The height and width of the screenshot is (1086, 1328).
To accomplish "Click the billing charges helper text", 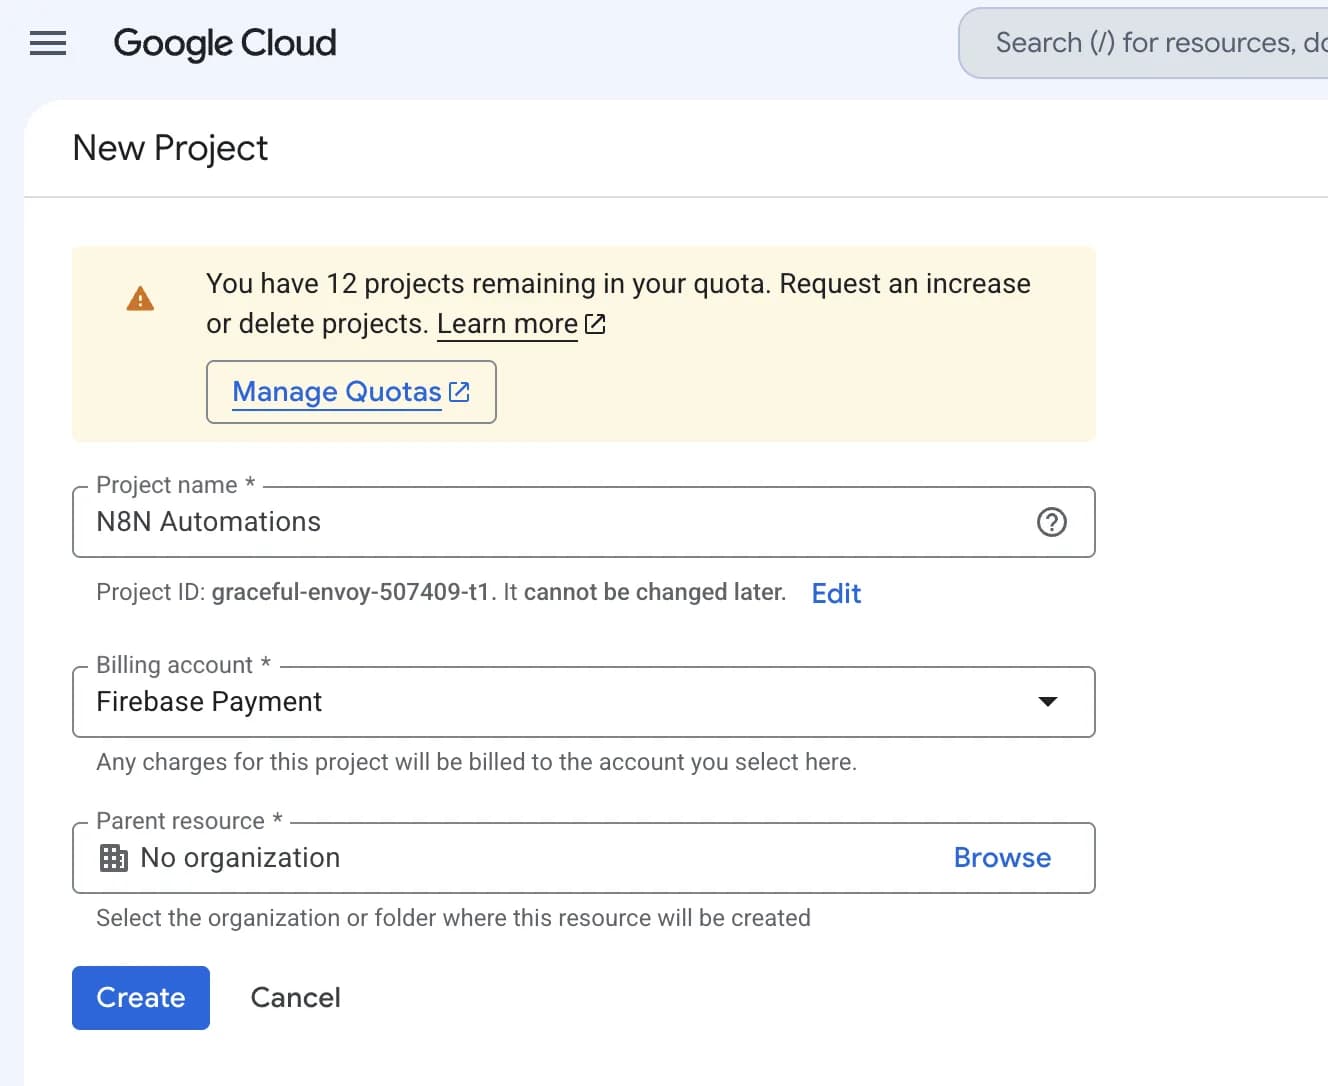I will pyautogui.click(x=476, y=762).
